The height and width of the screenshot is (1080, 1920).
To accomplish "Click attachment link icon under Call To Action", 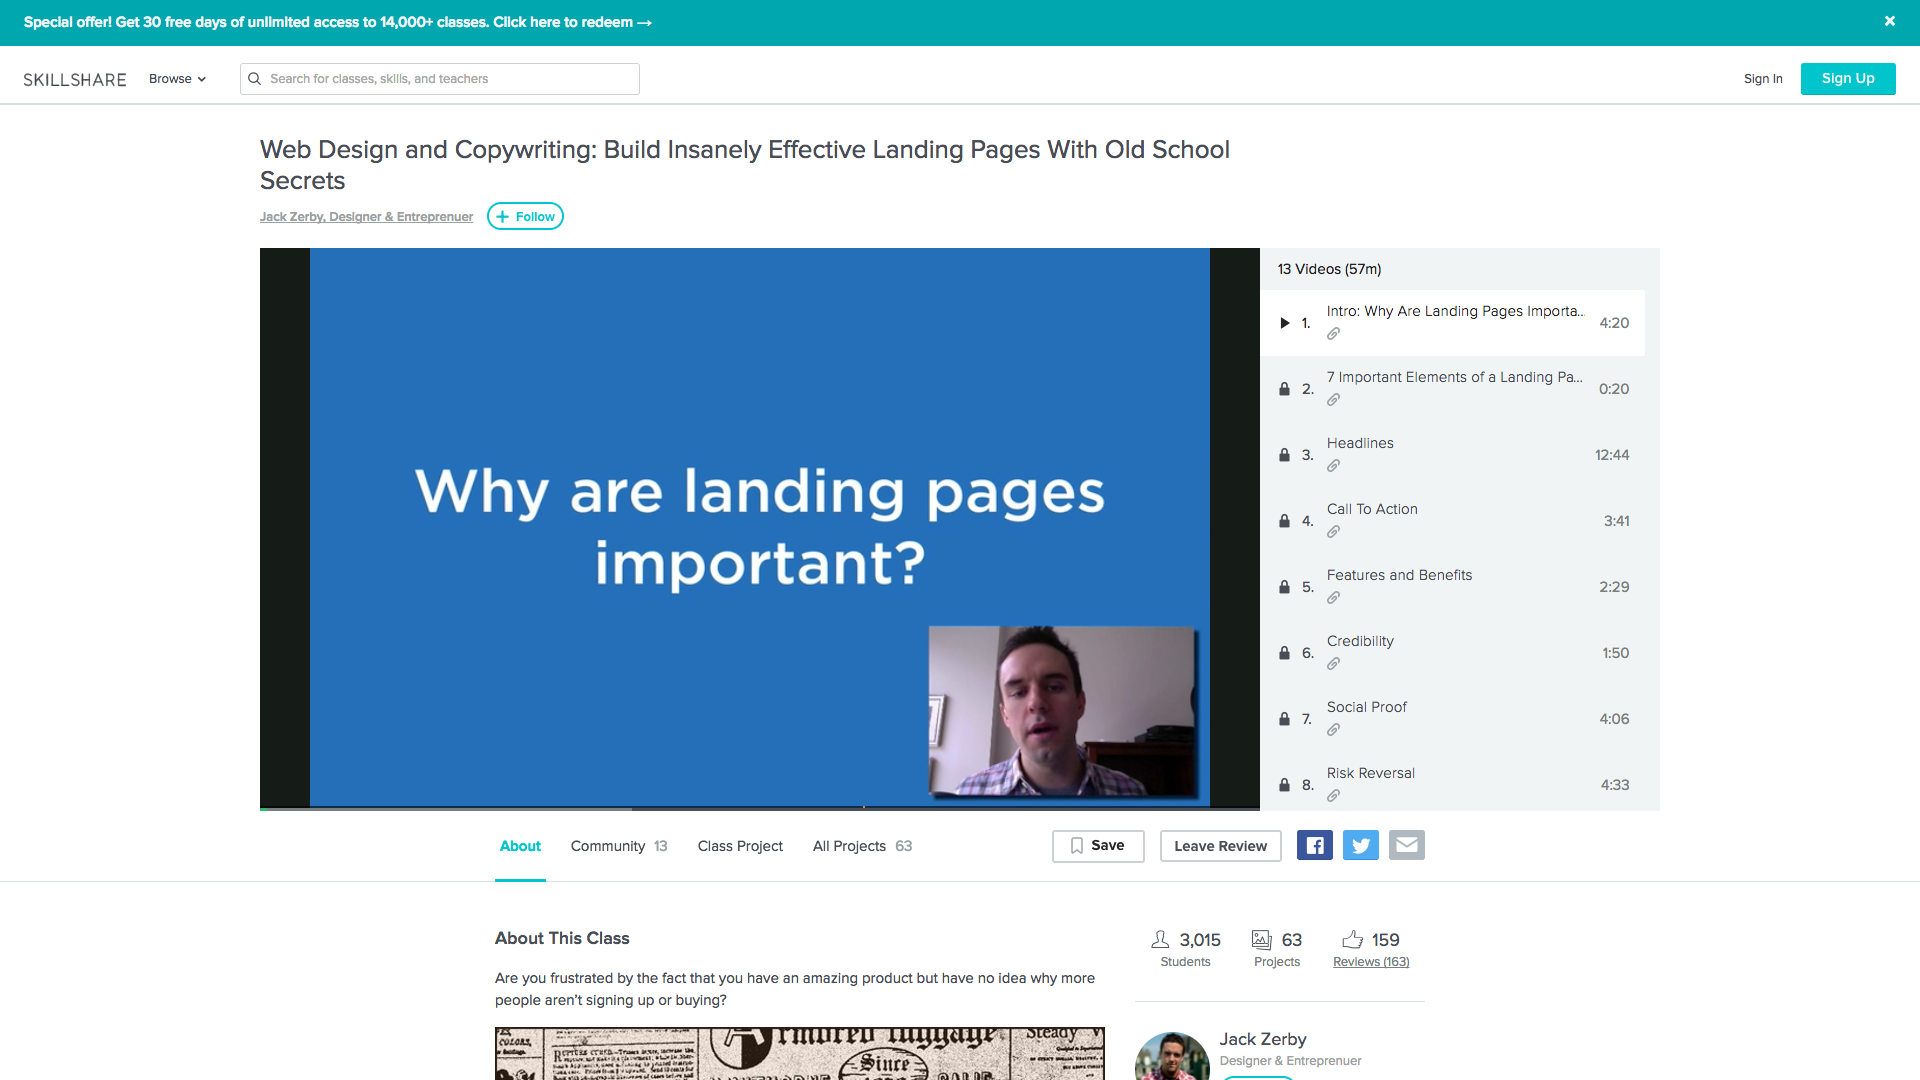I will [x=1333, y=532].
